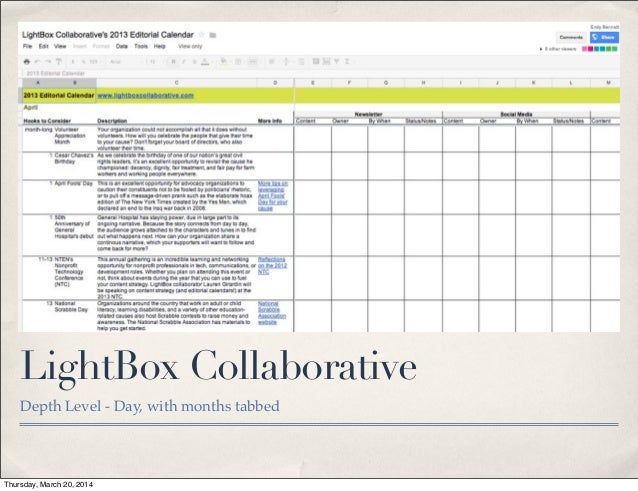Toggle italic formatting
Screen dimensions: 638x491
[184, 61]
